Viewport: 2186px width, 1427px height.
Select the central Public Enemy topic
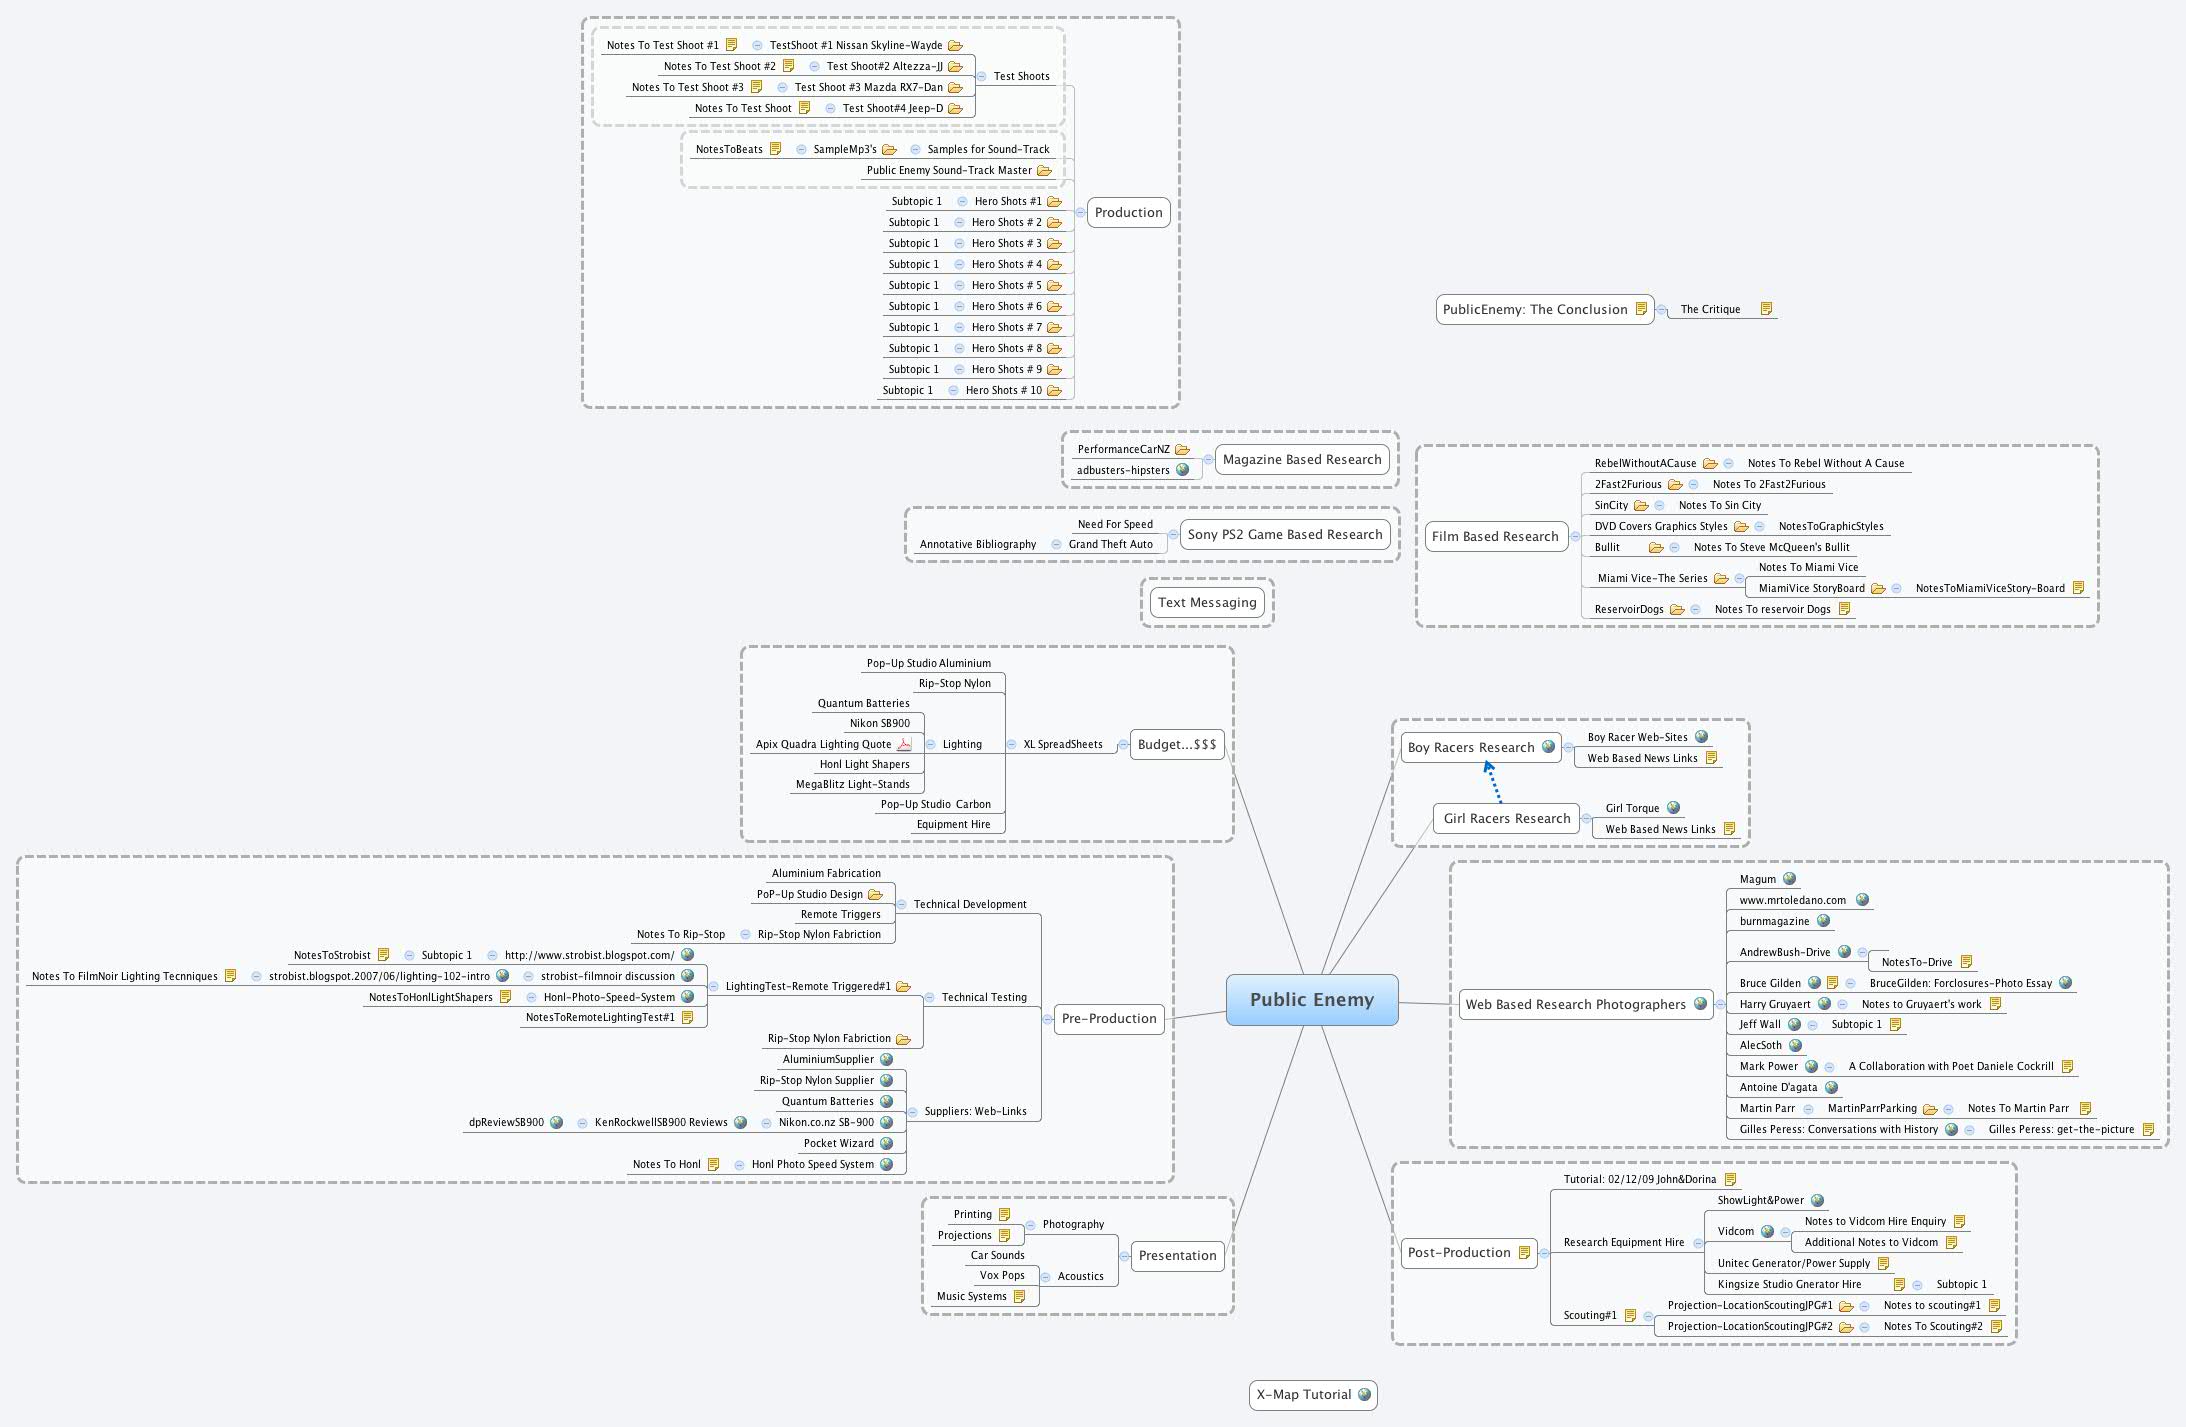(x=1314, y=999)
